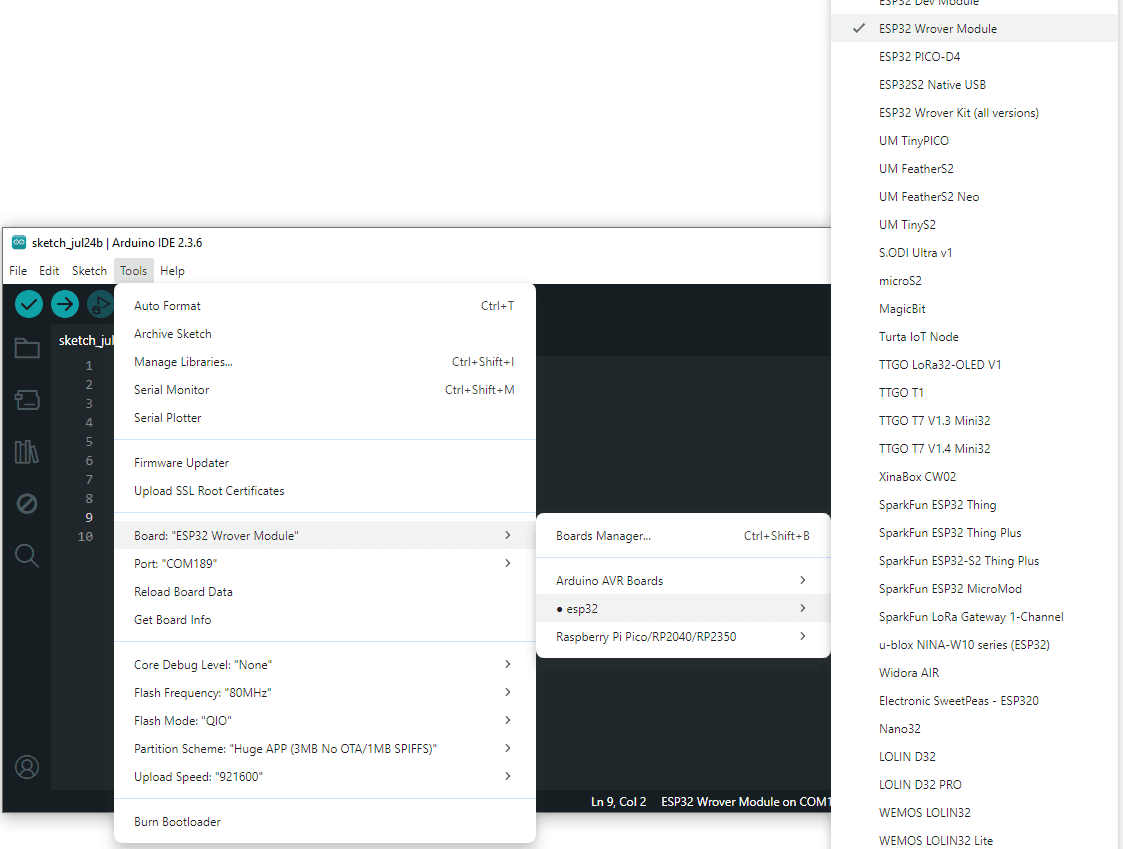This screenshot has width=1123, height=849.
Task: Click the user account profile icon
Action: (27, 767)
